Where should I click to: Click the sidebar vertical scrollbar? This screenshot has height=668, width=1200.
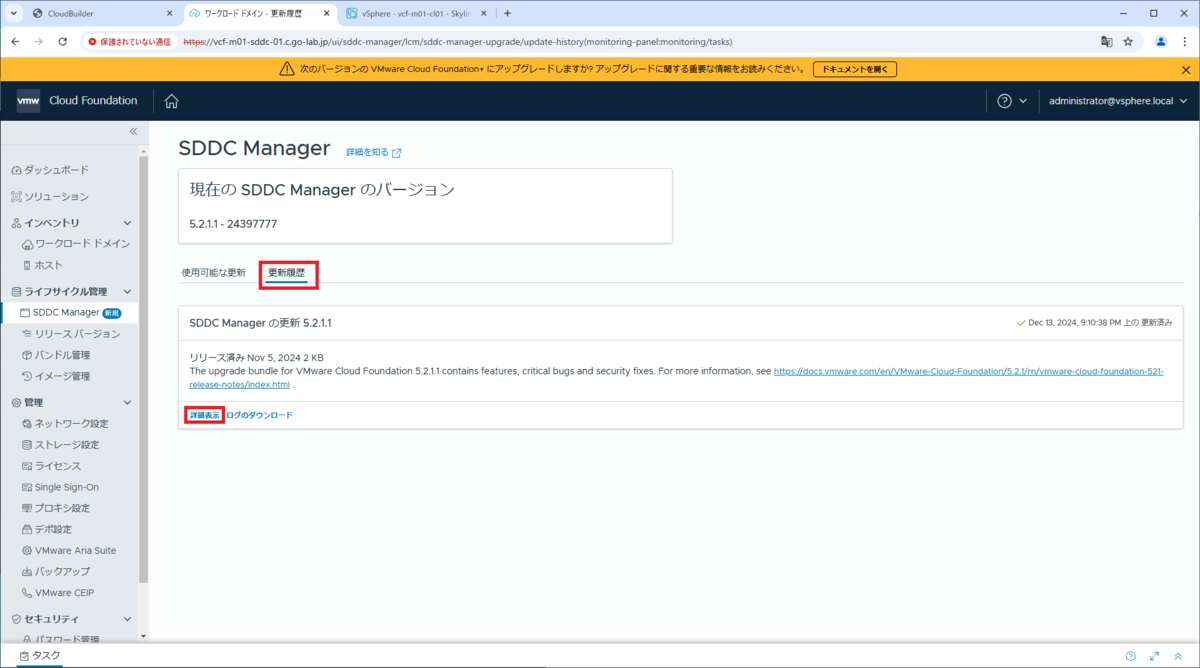(x=143, y=370)
